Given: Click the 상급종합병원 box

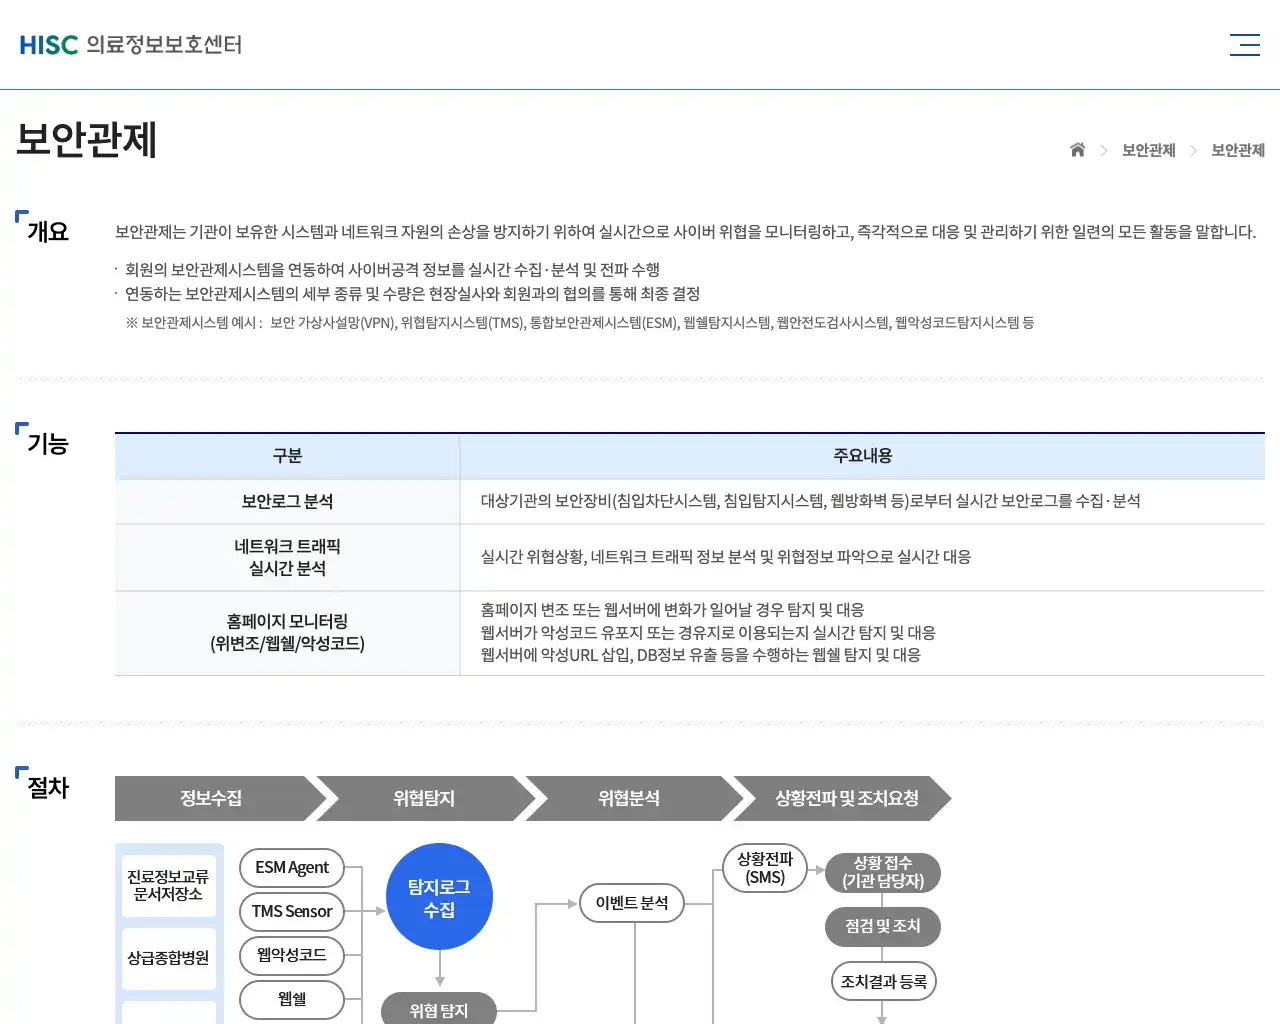Looking at the screenshot, I should (169, 957).
